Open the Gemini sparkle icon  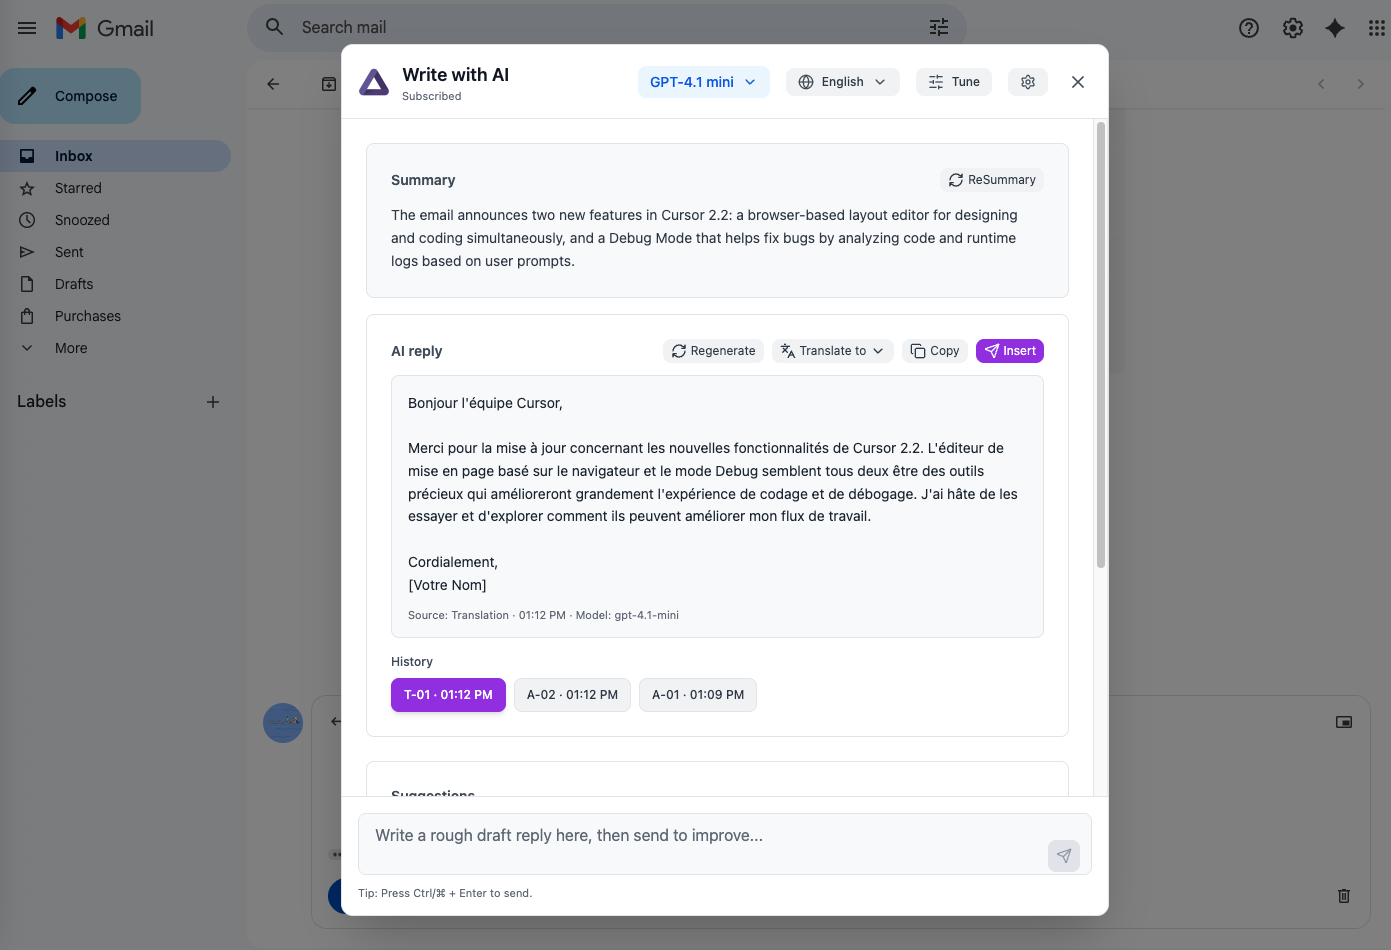(x=1335, y=28)
